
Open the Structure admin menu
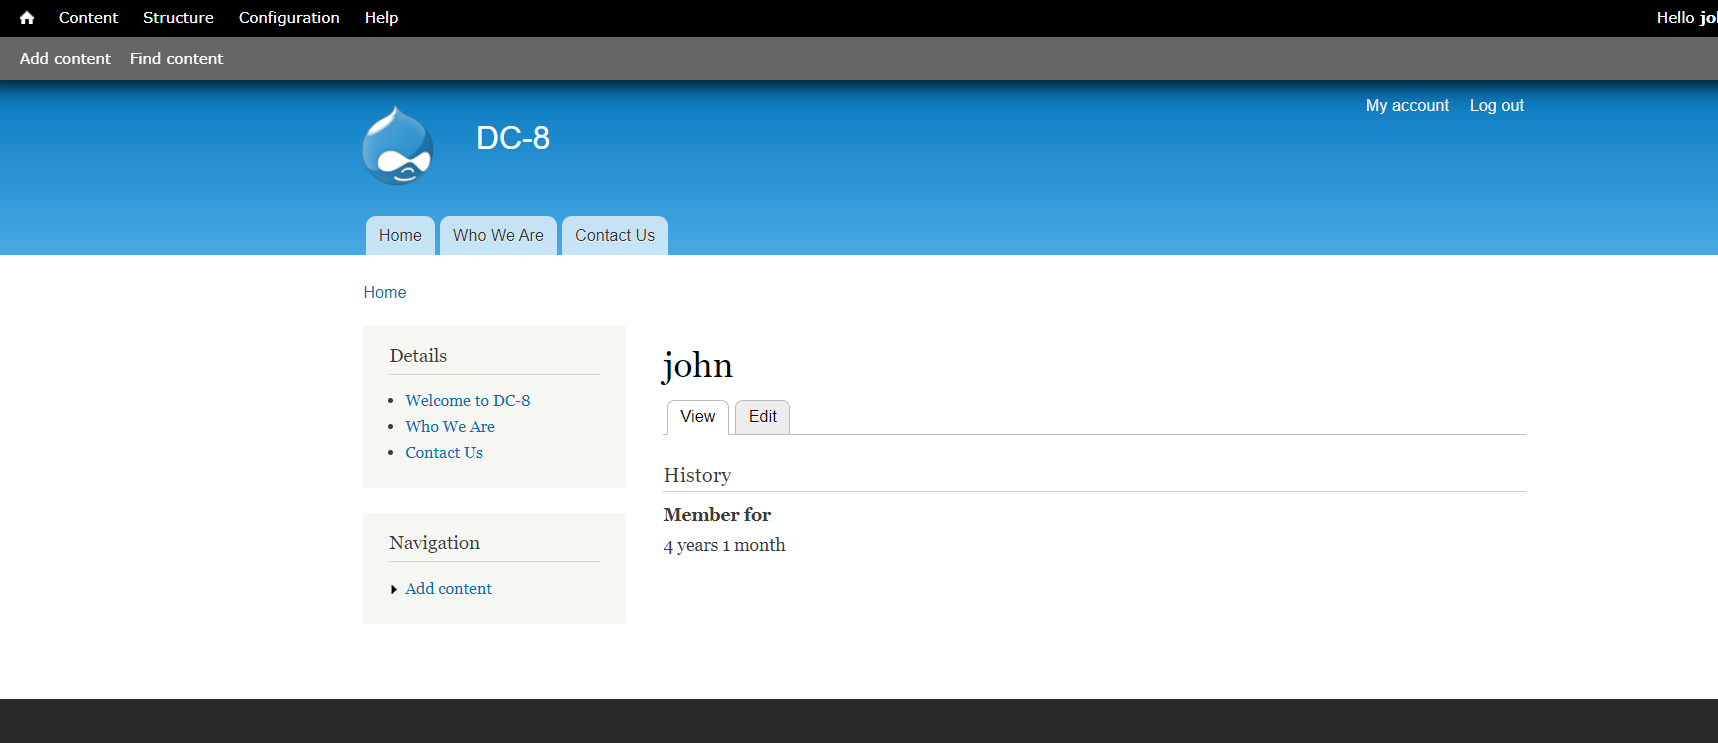(178, 18)
